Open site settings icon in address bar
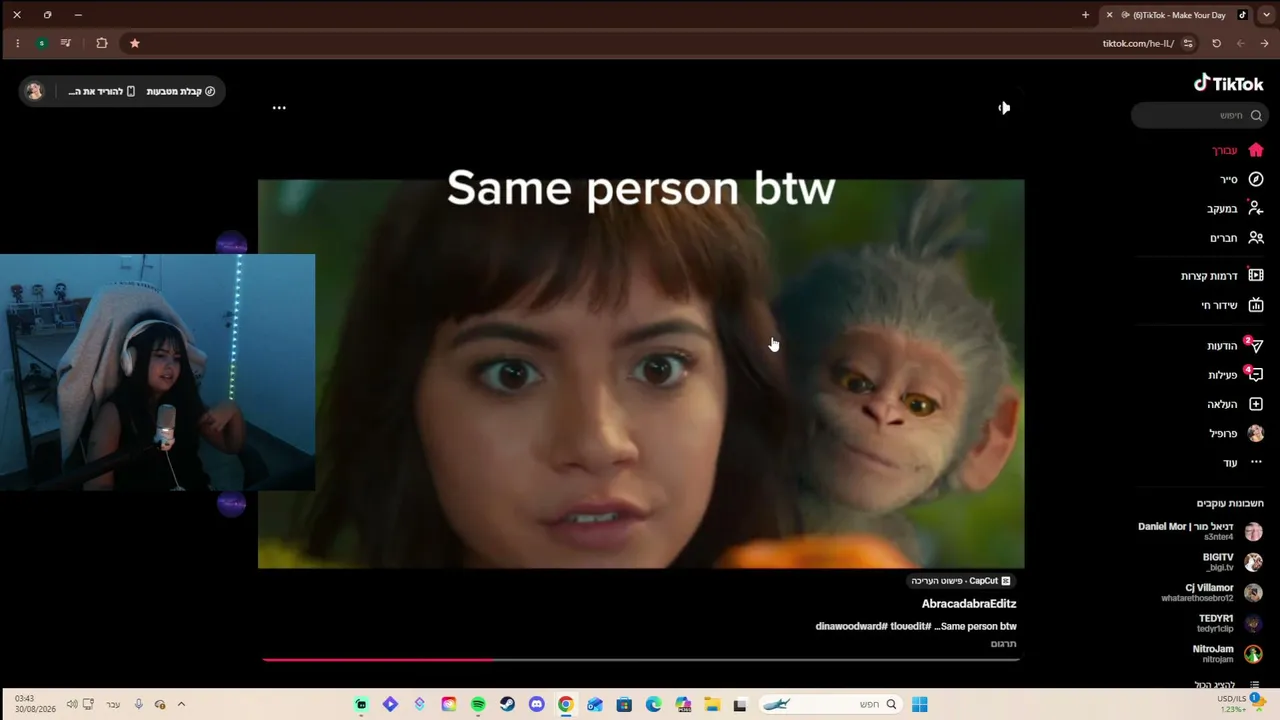 click(1188, 43)
